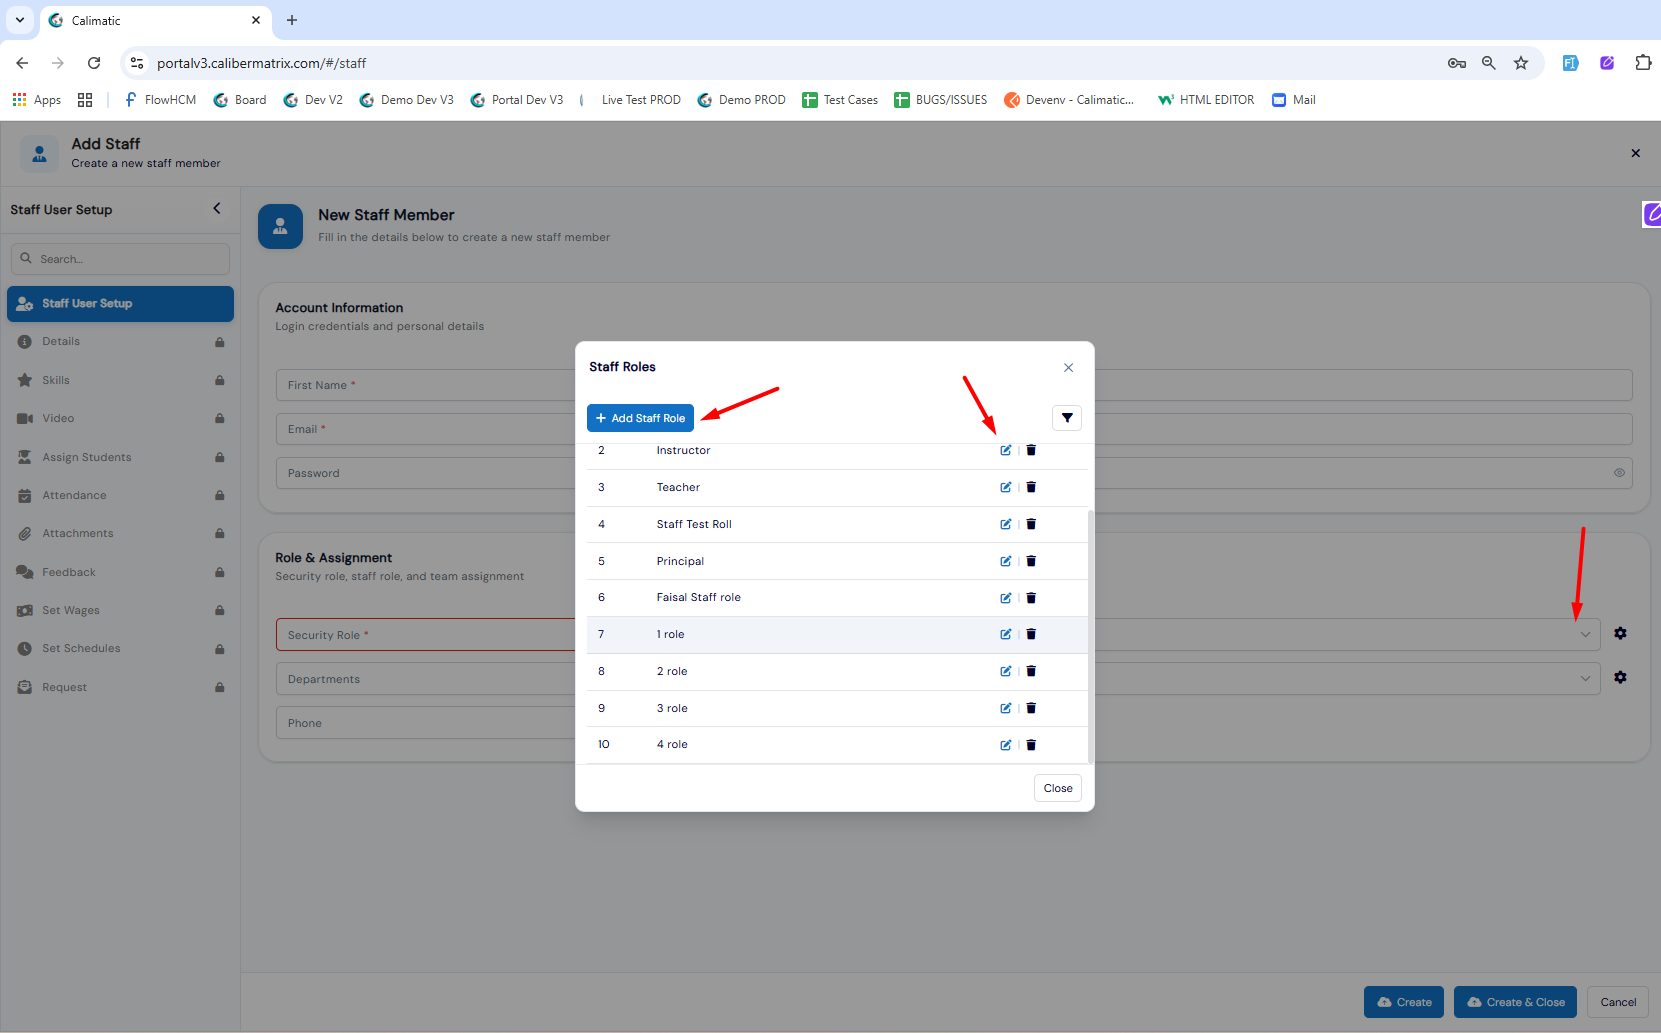This screenshot has width=1661, height=1033.
Task: Click Add Staff Role button
Action: (x=640, y=418)
